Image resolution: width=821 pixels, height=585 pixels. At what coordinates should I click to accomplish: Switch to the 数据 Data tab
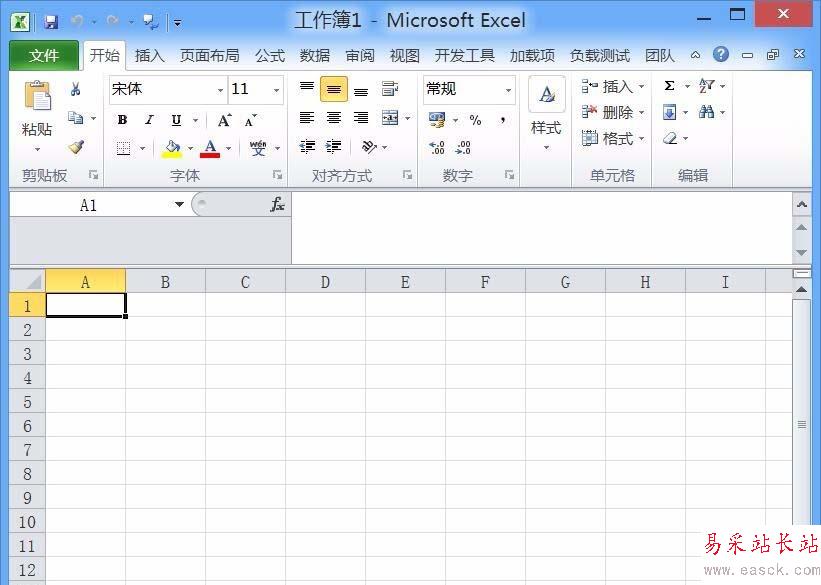pyautogui.click(x=315, y=56)
